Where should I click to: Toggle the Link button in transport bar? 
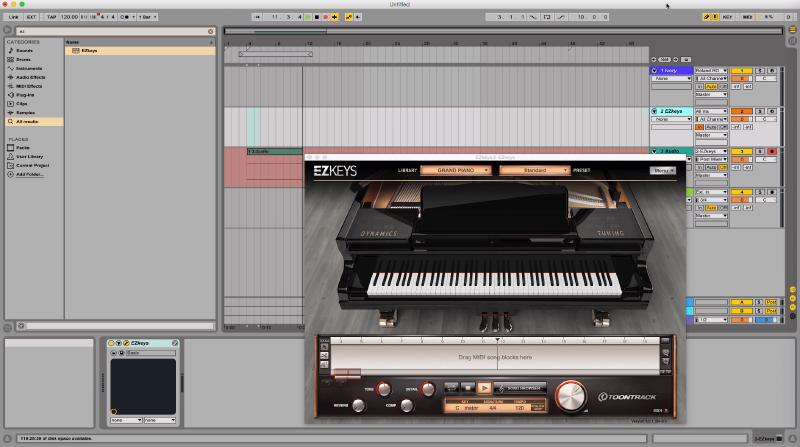[x=12, y=17]
